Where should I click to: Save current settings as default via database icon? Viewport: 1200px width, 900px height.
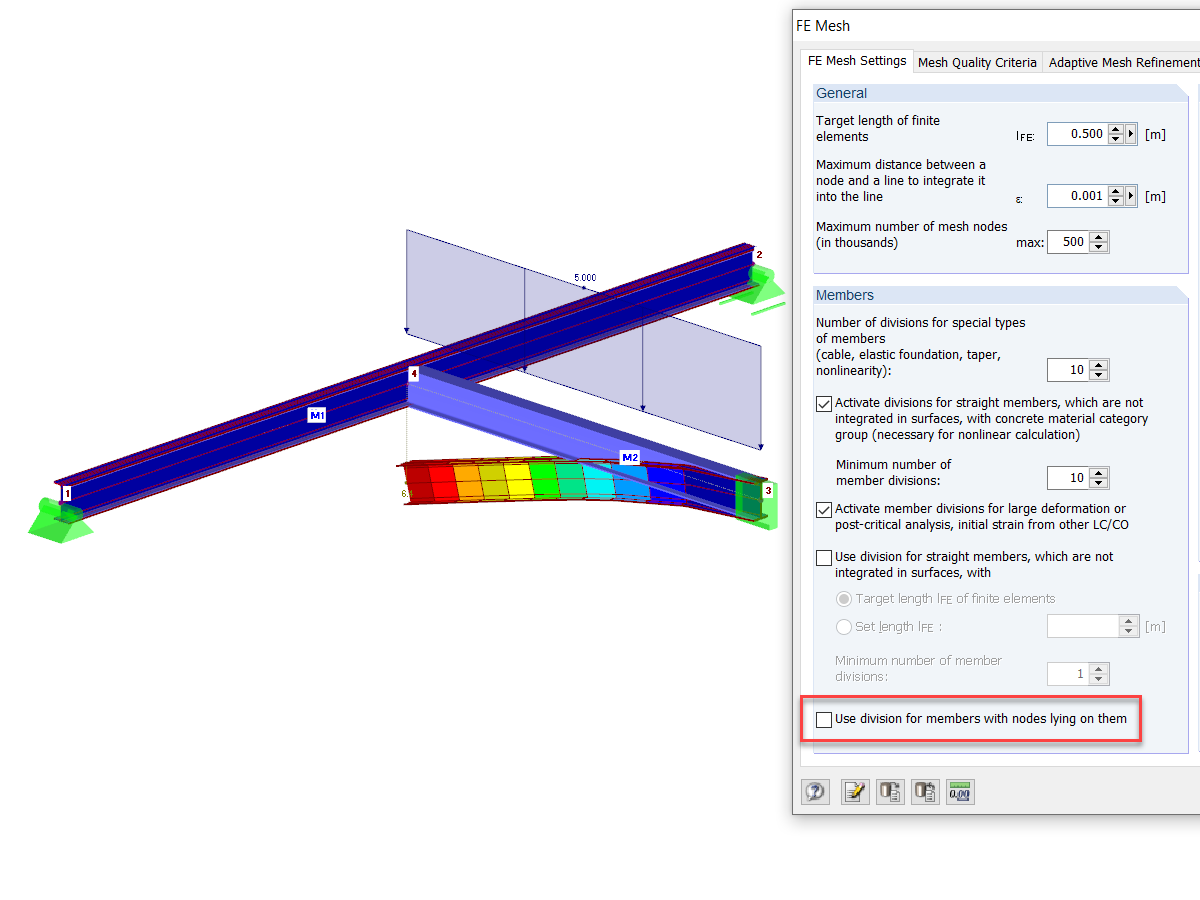click(x=890, y=791)
